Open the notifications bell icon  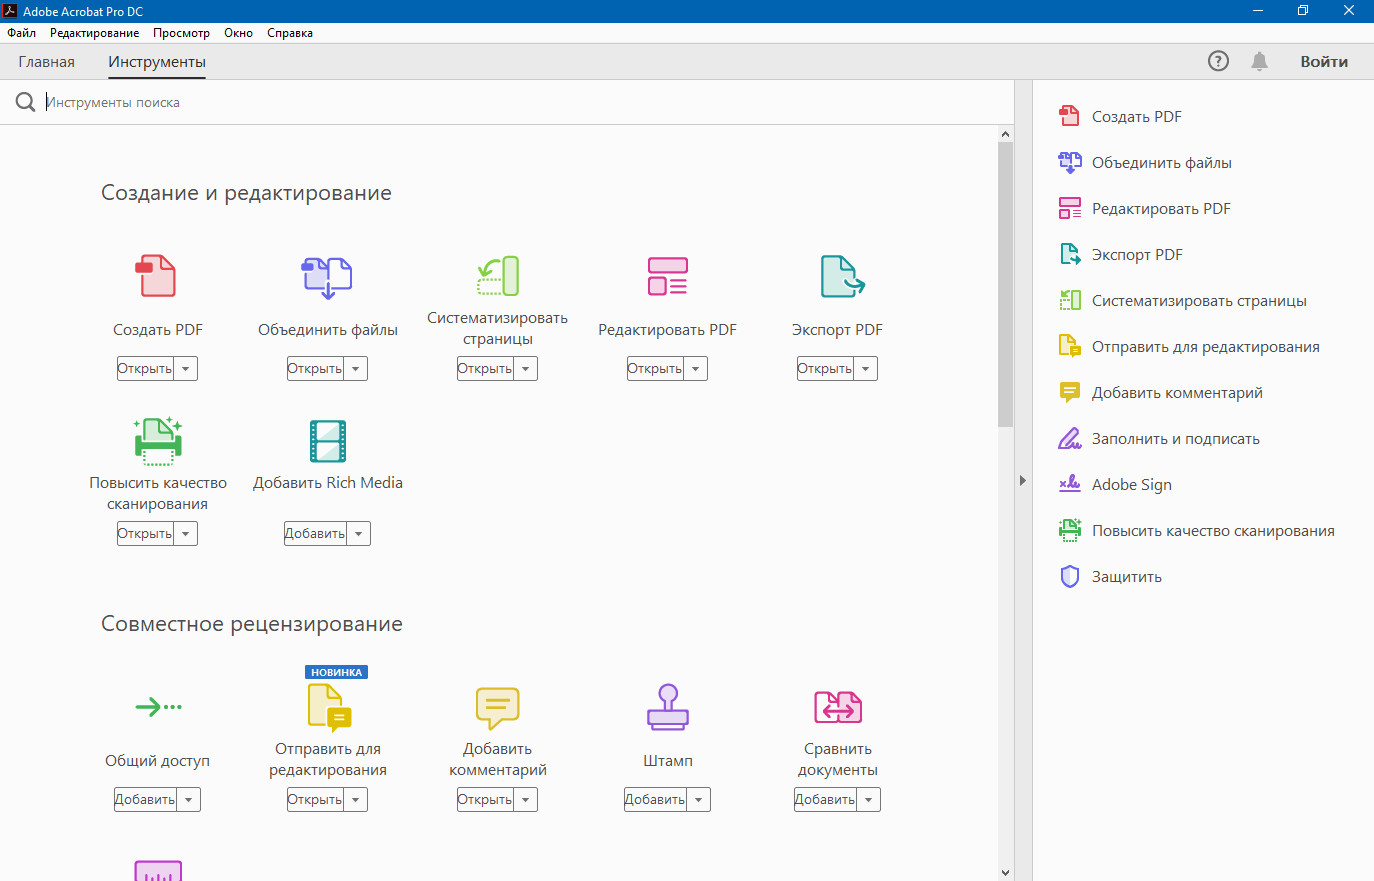coord(1259,61)
